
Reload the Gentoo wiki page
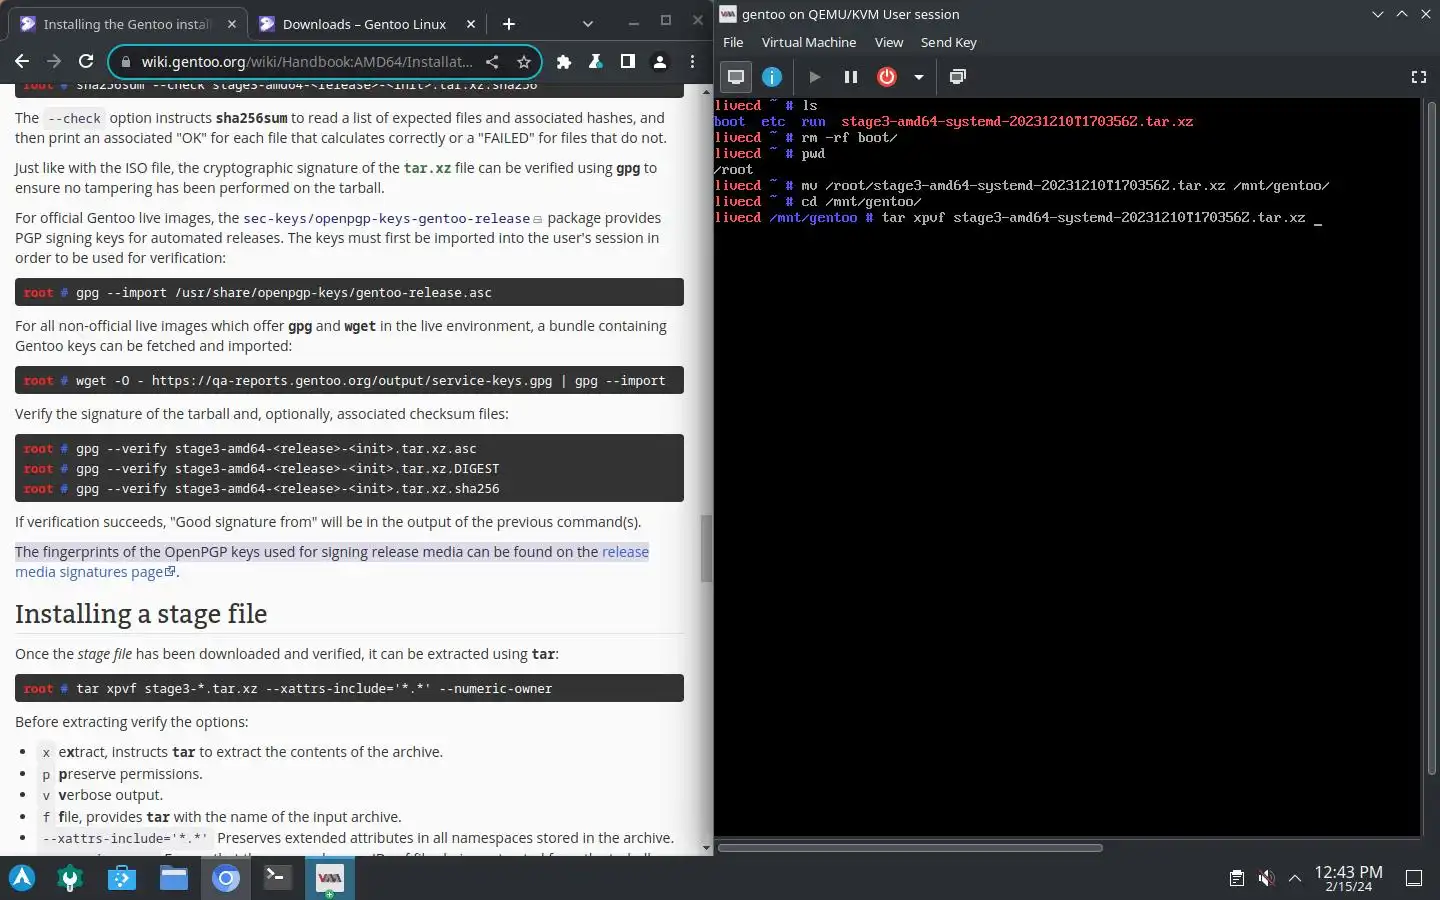[86, 62]
